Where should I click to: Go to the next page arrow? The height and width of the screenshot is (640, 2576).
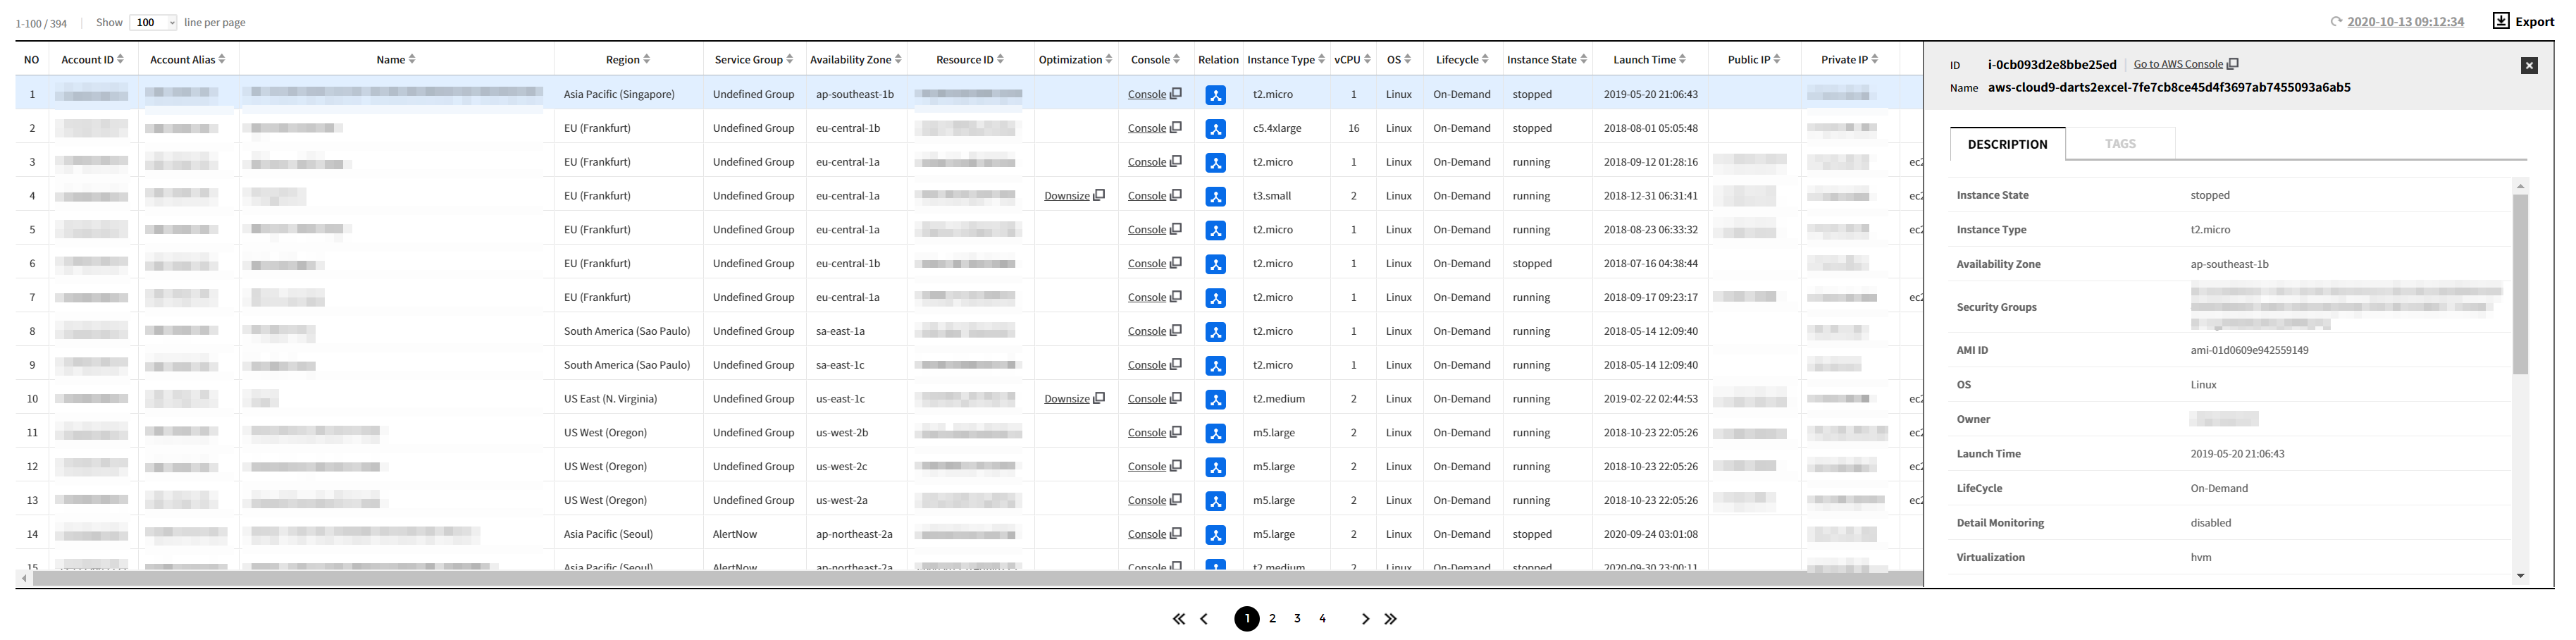coord(1365,619)
